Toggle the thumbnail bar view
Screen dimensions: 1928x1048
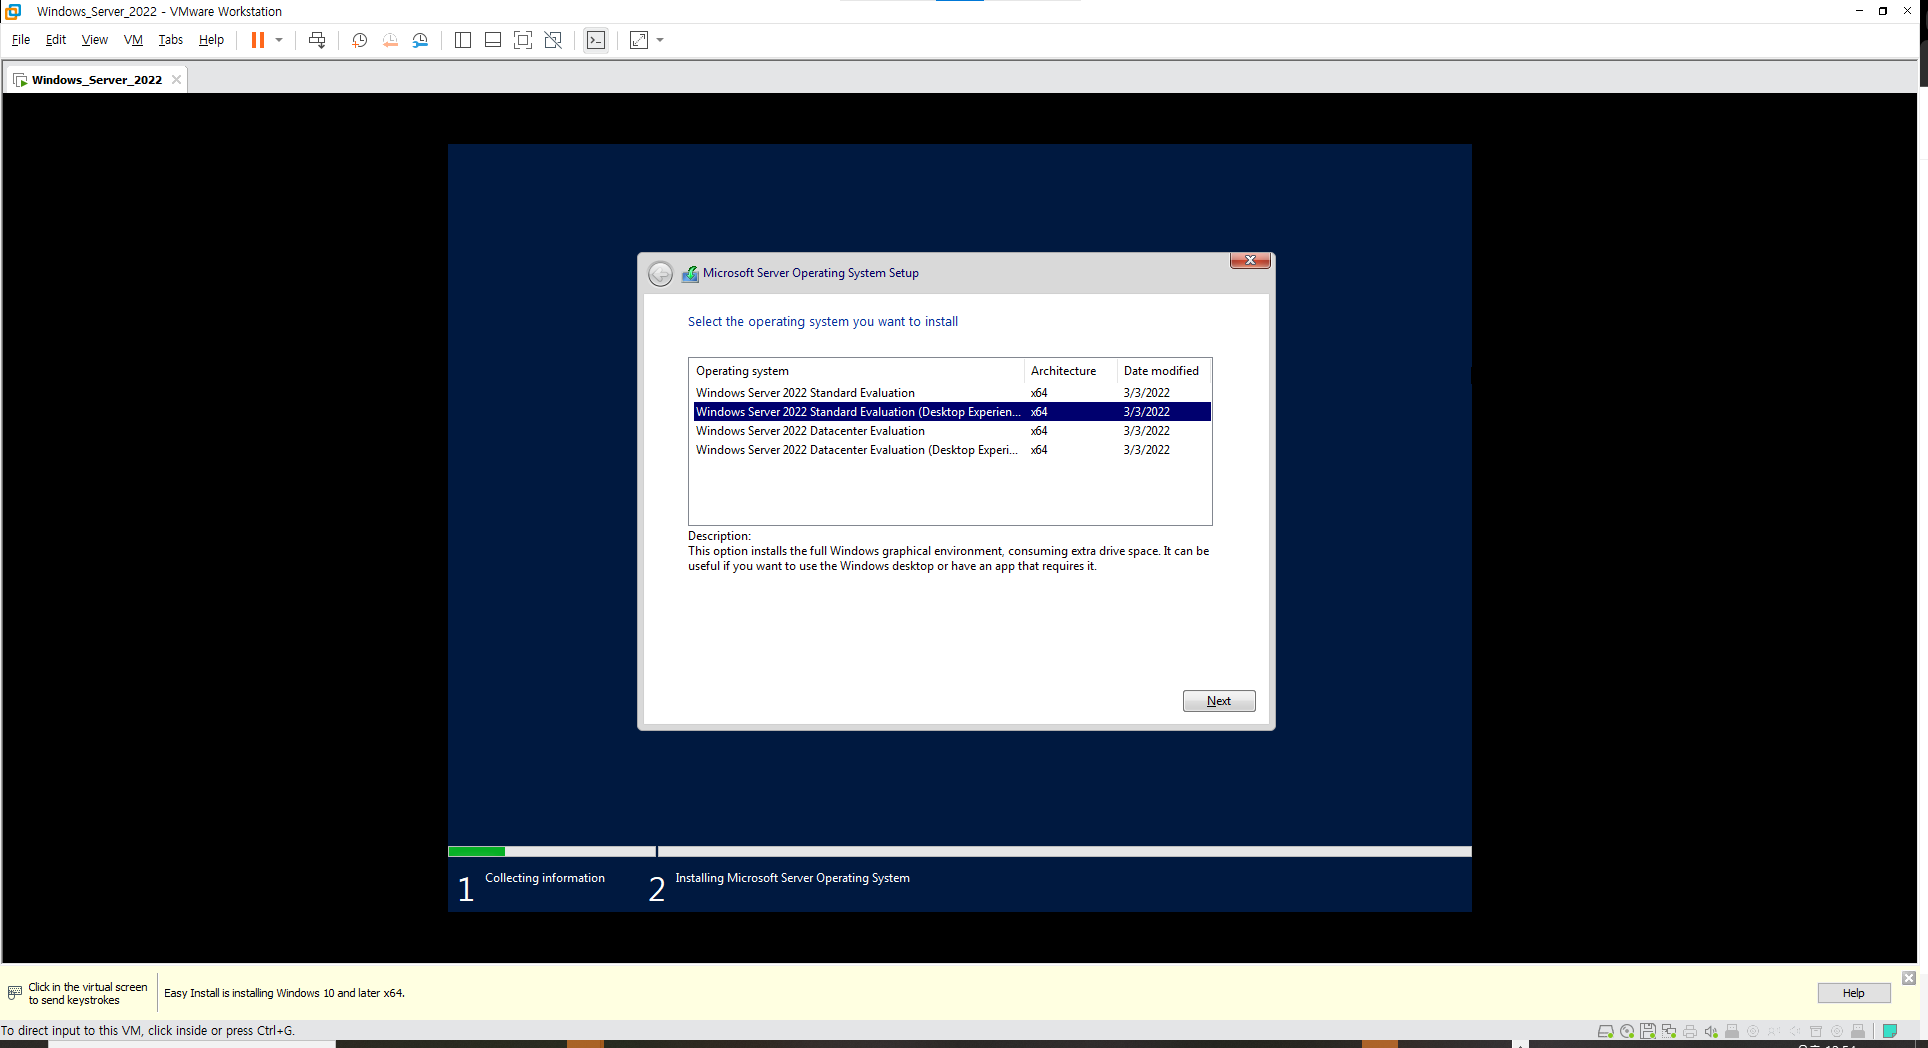(x=493, y=40)
